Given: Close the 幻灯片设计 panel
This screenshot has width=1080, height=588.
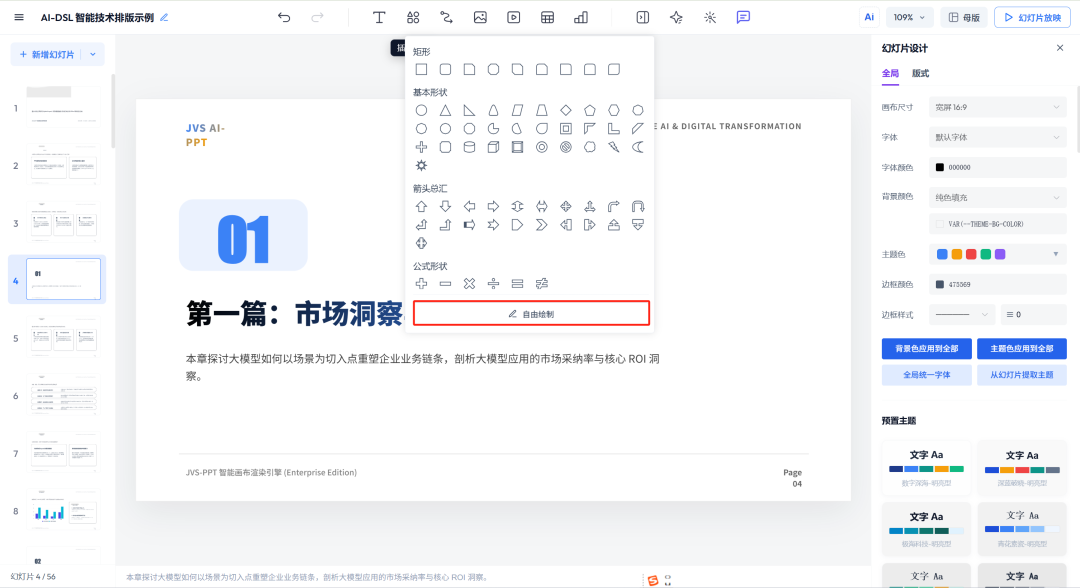Looking at the screenshot, I should point(1060,48).
